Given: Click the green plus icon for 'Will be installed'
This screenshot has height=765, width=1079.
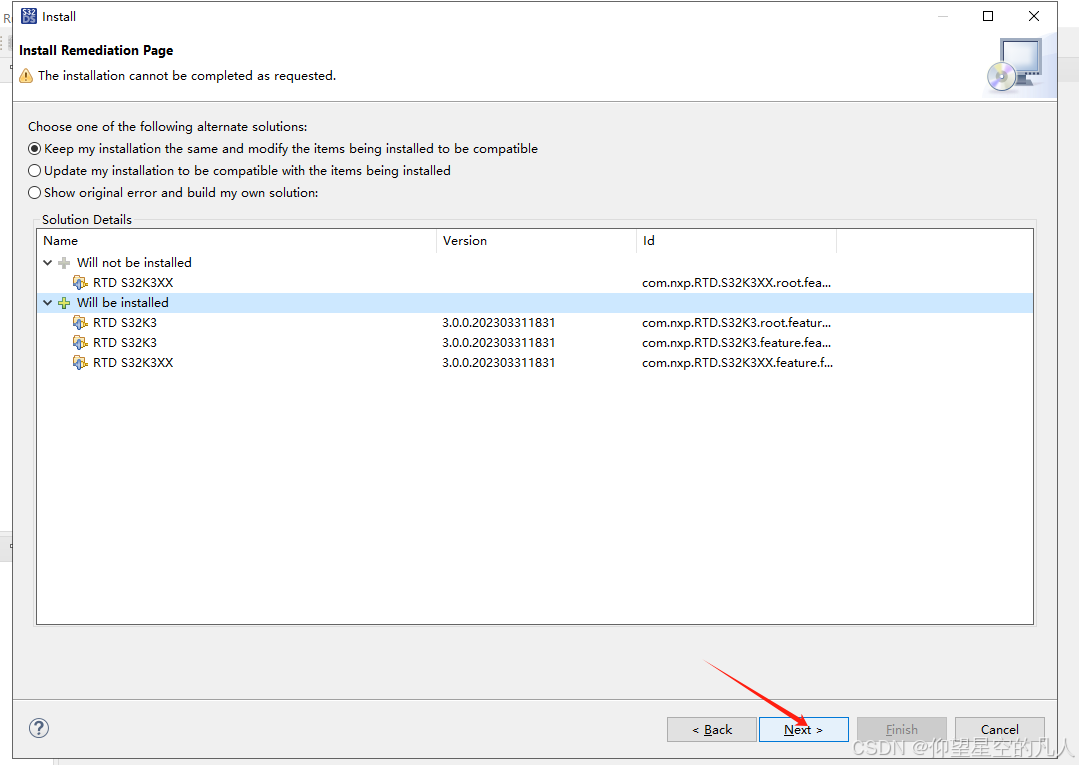Looking at the screenshot, I should [64, 303].
